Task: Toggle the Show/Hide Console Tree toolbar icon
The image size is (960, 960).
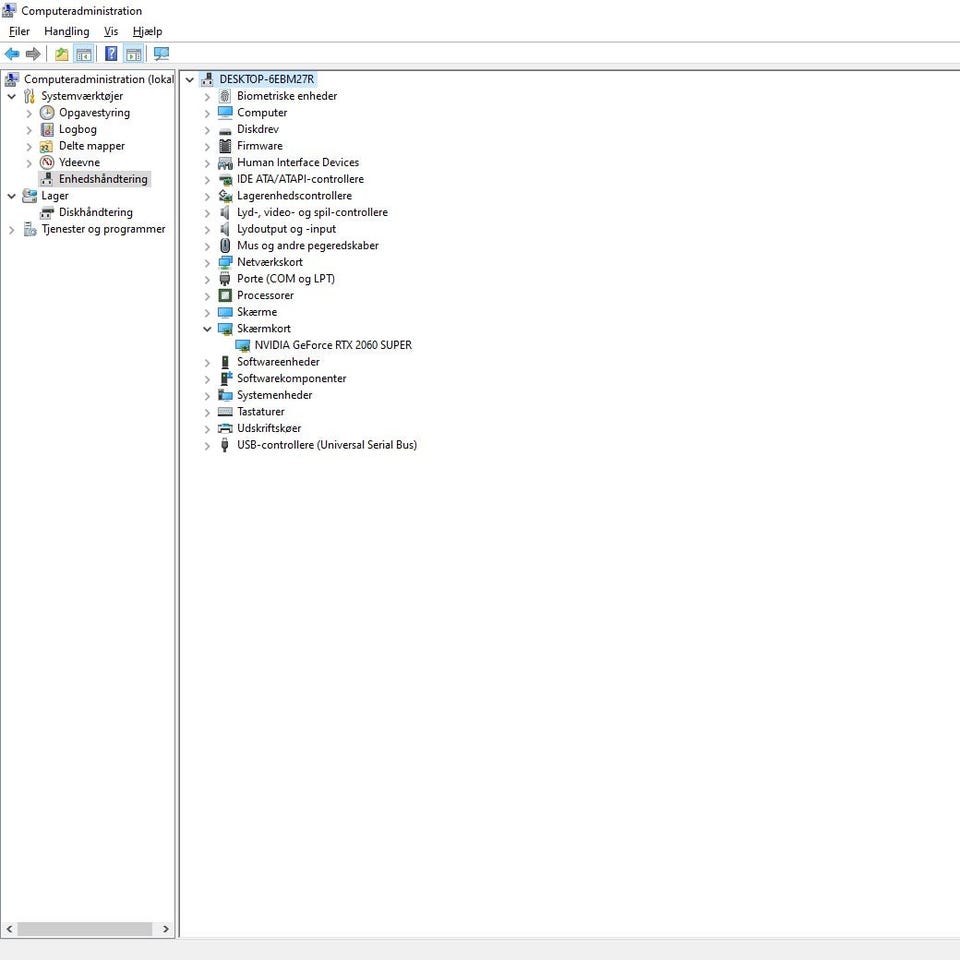Action: point(84,54)
